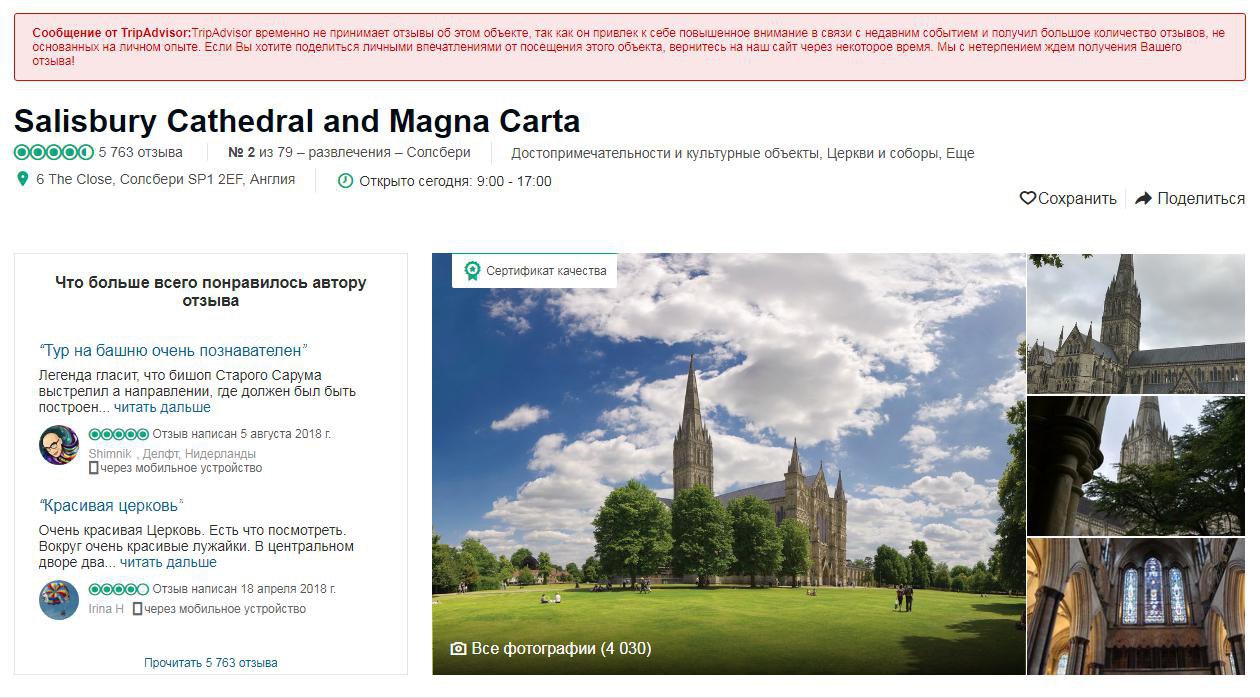Click Что больше всего понравилось автору отзыва heading
Viewport: 1260px width, 698px height.
(211, 291)
